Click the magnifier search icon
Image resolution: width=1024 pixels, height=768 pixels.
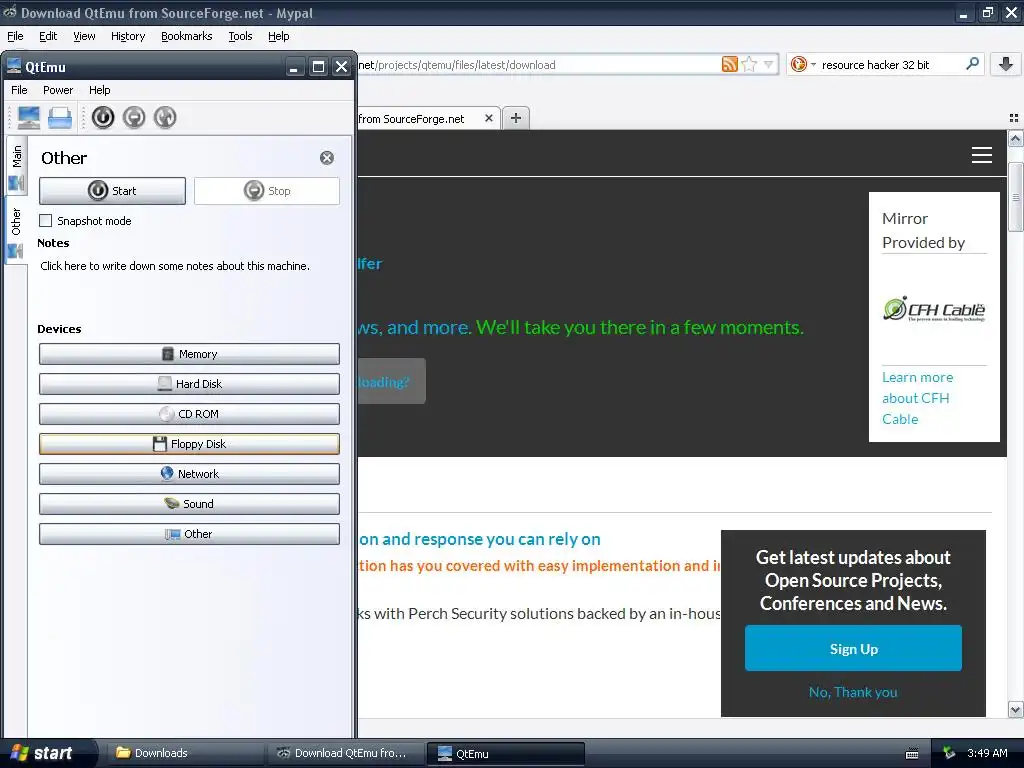[972, 63]
